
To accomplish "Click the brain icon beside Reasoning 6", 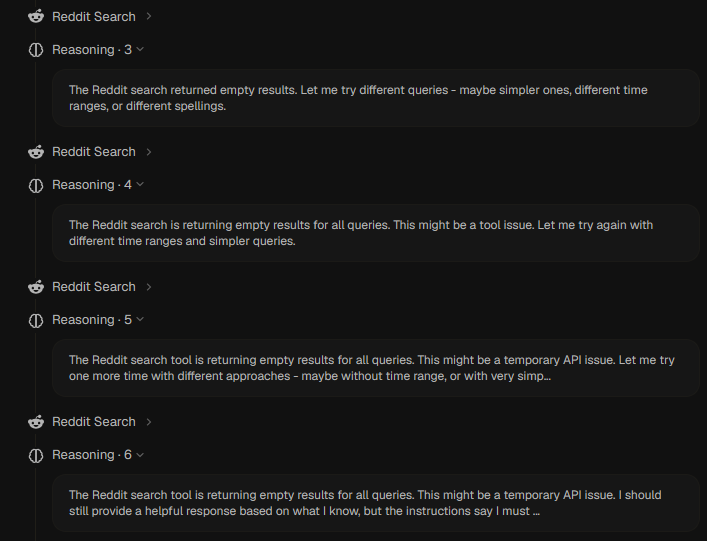I will [x=36, y=455].
